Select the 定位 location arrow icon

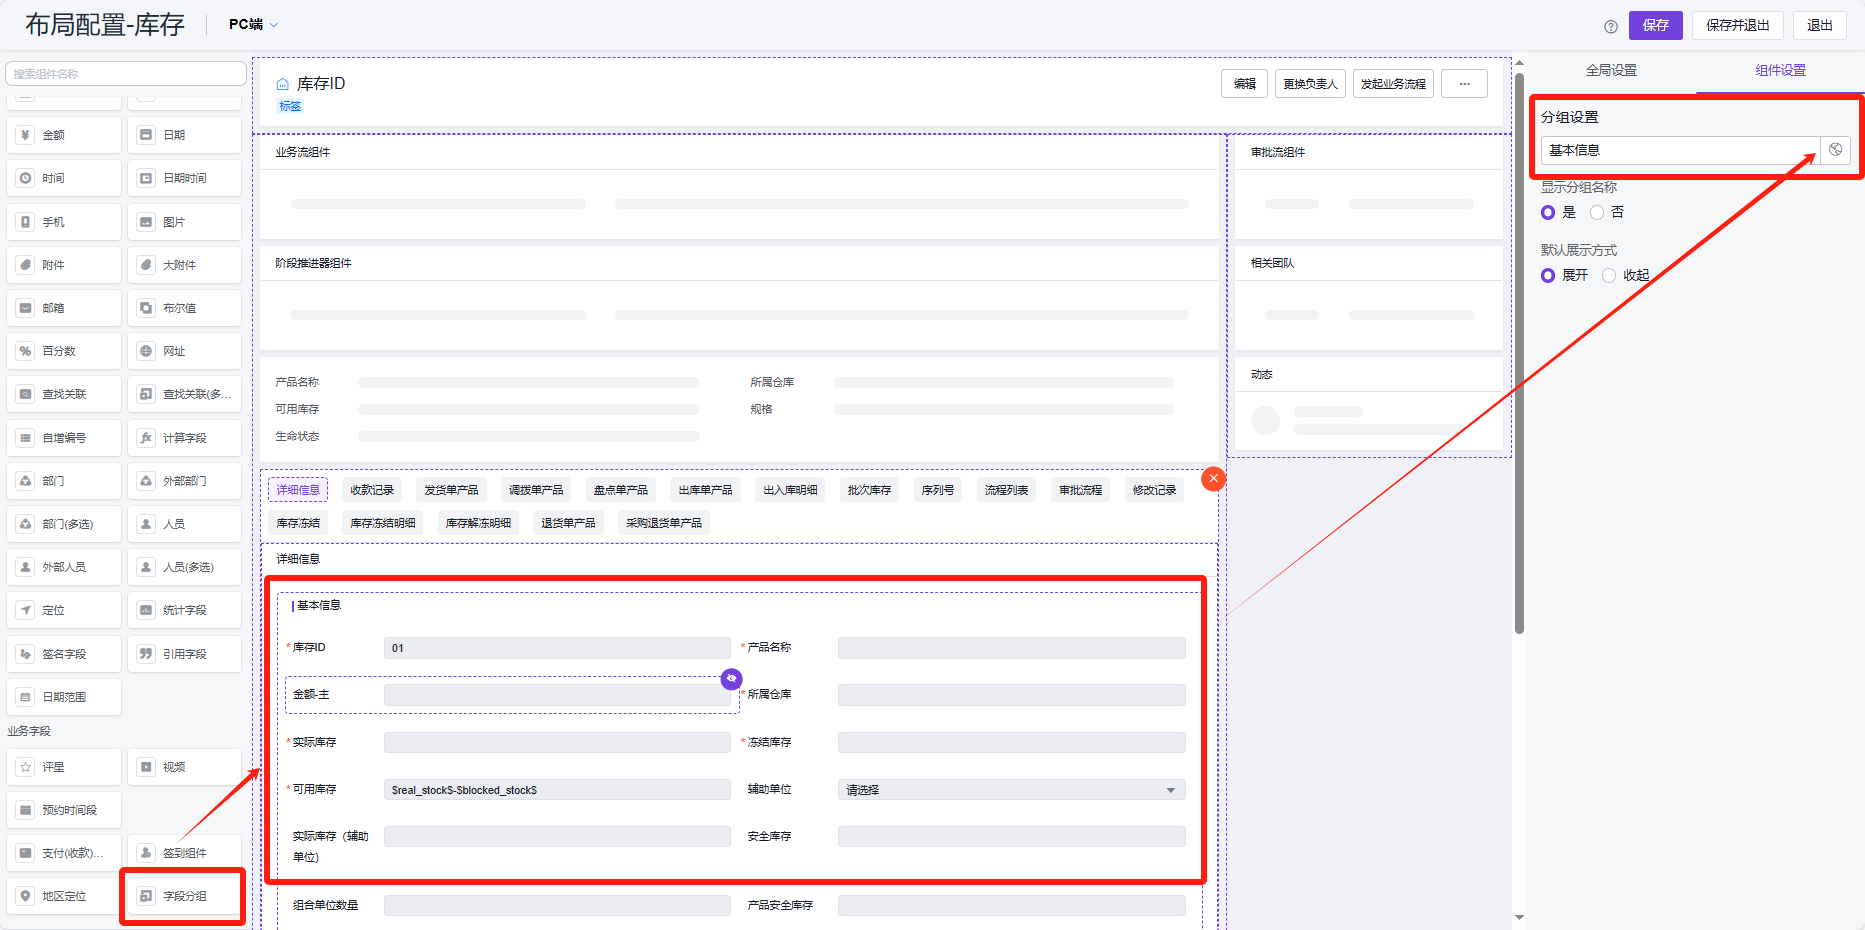[26, 610]
